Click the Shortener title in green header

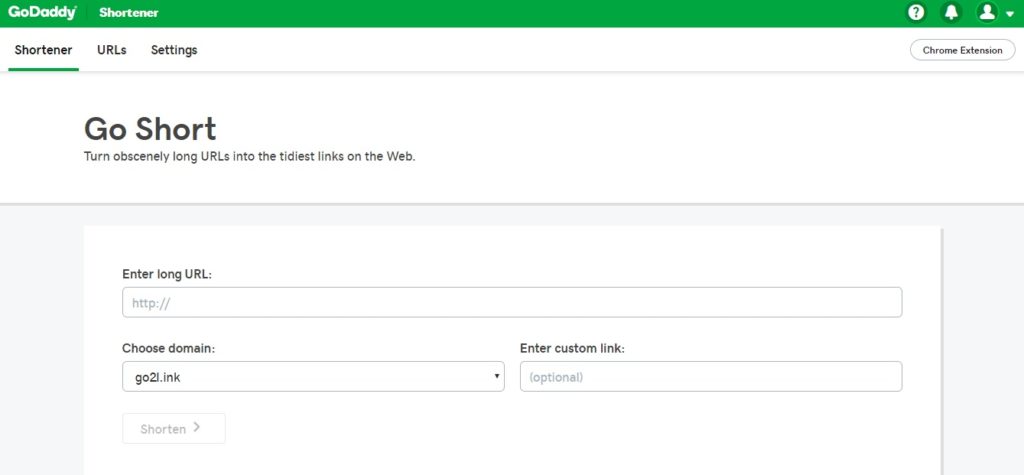[x=129, y=13]
